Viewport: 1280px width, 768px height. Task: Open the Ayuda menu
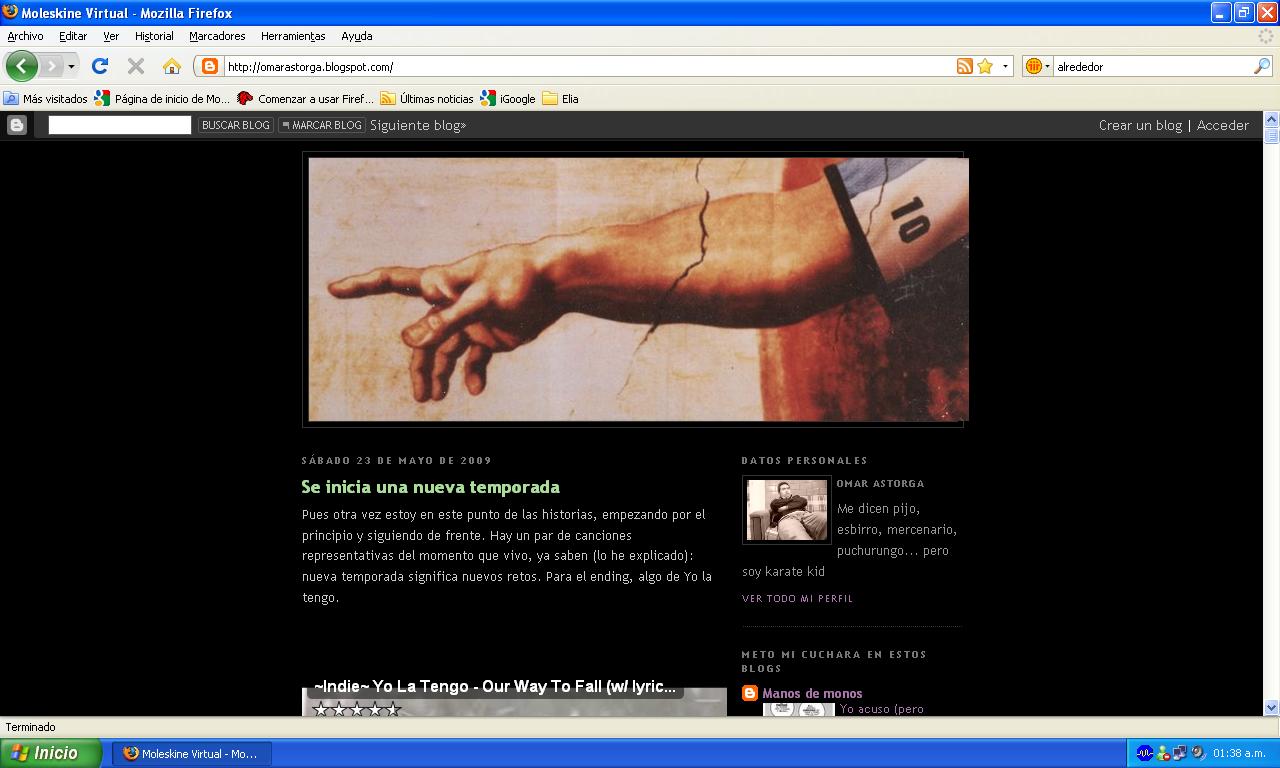[357, 36]
